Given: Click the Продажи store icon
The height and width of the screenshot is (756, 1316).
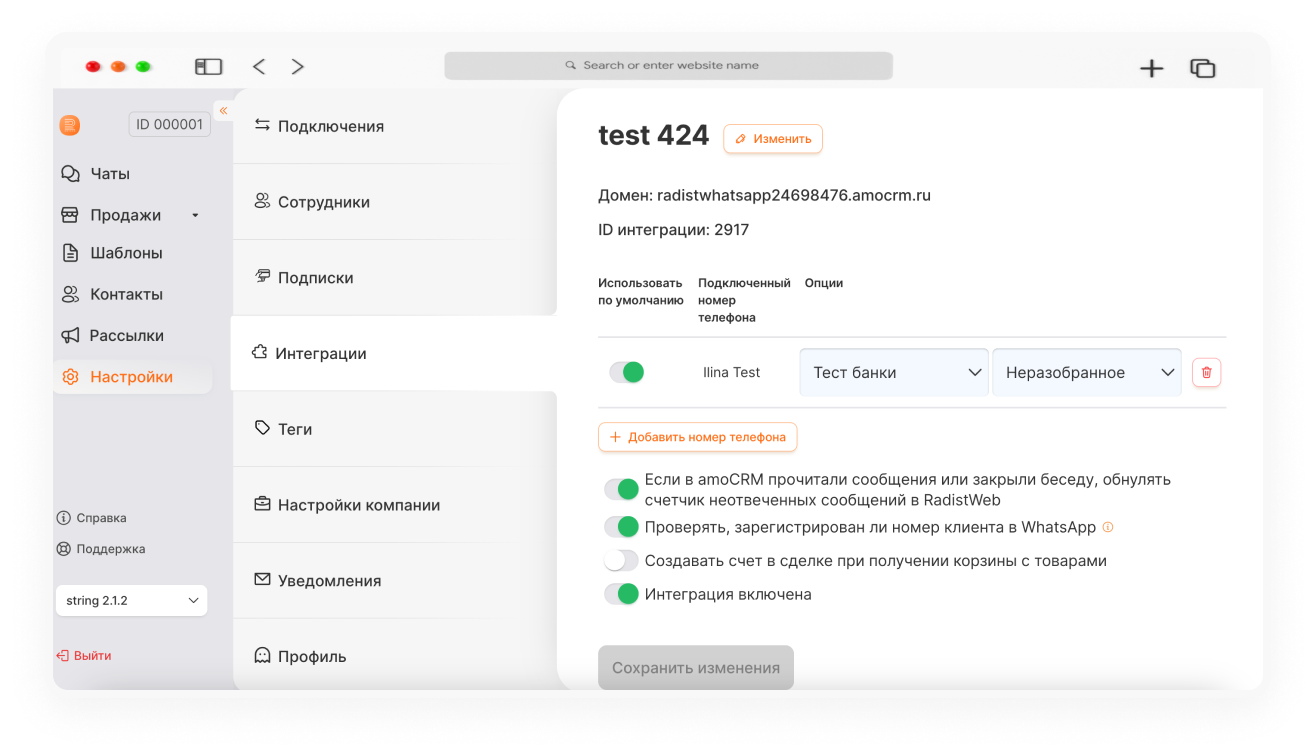Looking at the screenshot, I should [70, 215].
